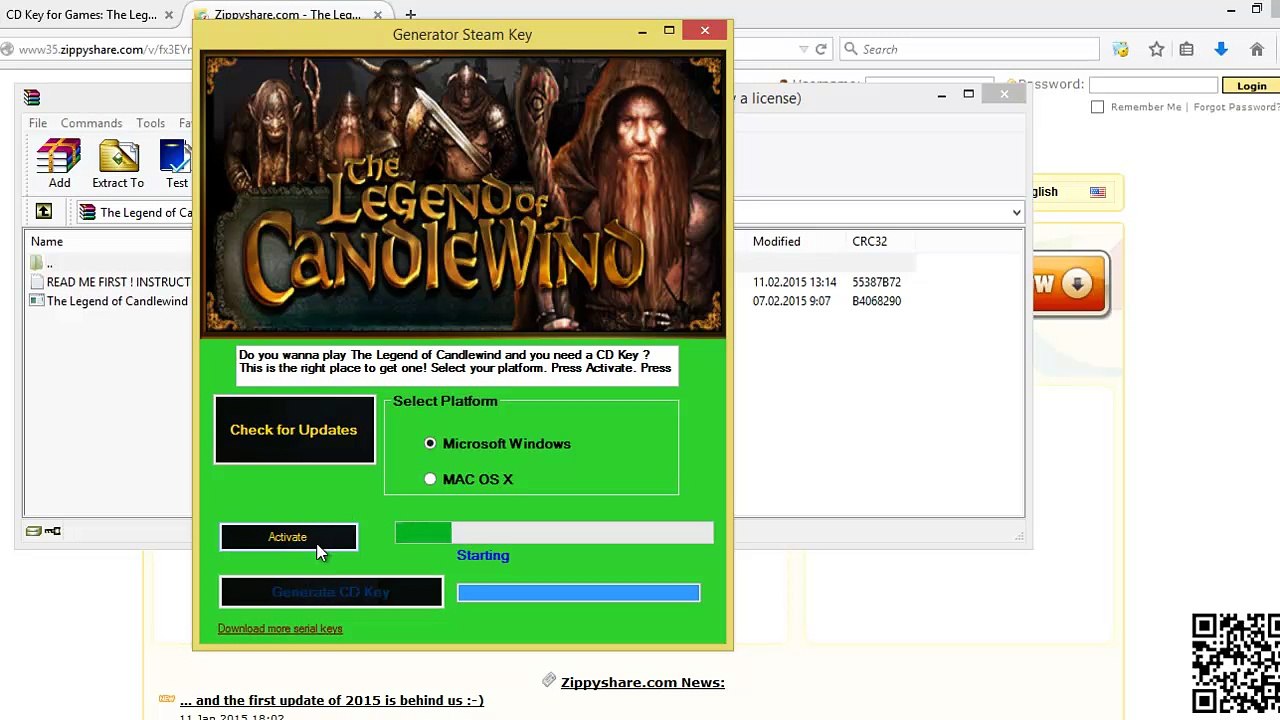Open the File menu in WinRAR

[38, 123]
